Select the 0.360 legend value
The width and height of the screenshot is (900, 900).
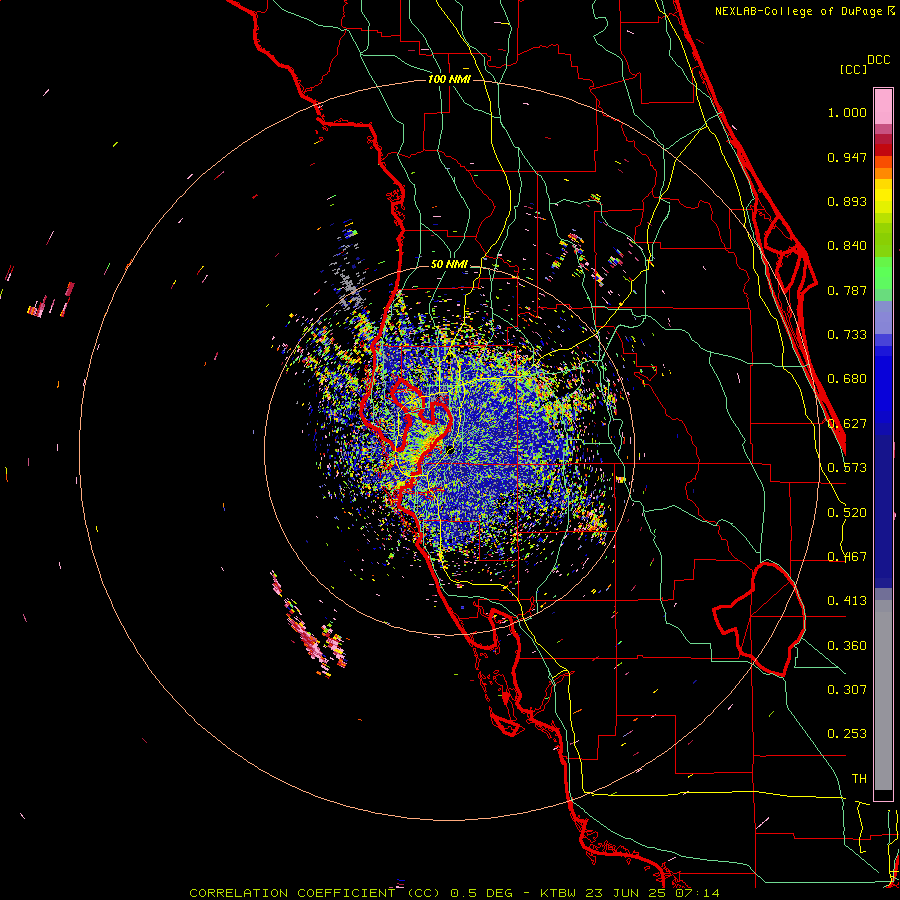[x=847, y=646]
